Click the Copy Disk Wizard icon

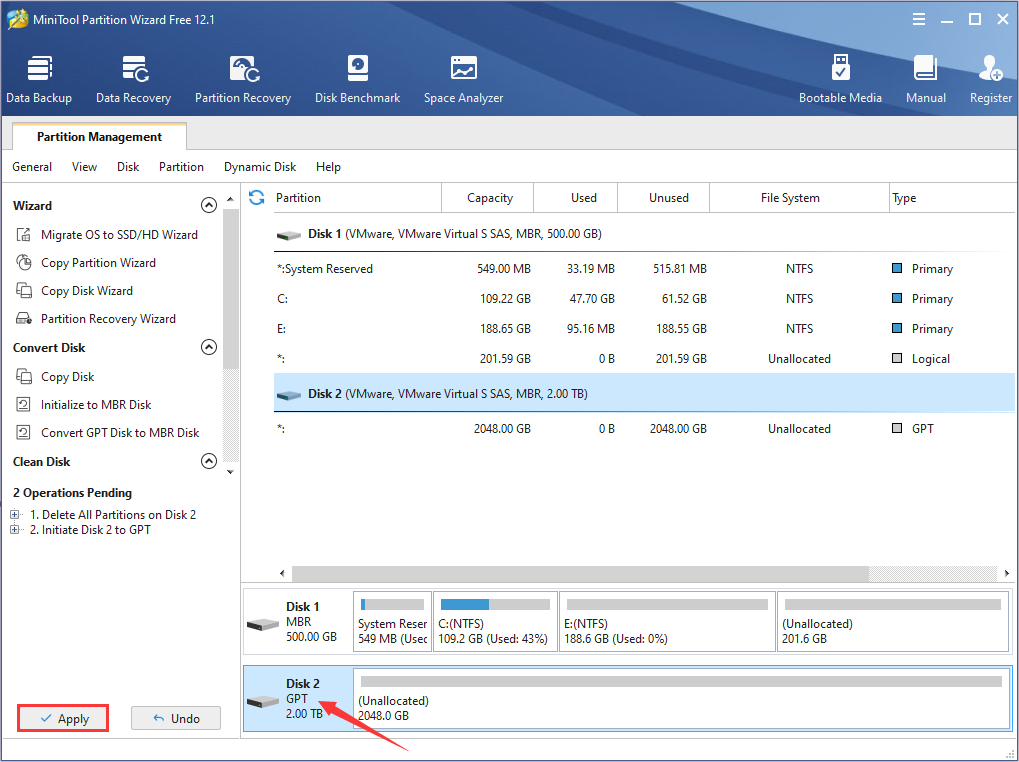23,290
